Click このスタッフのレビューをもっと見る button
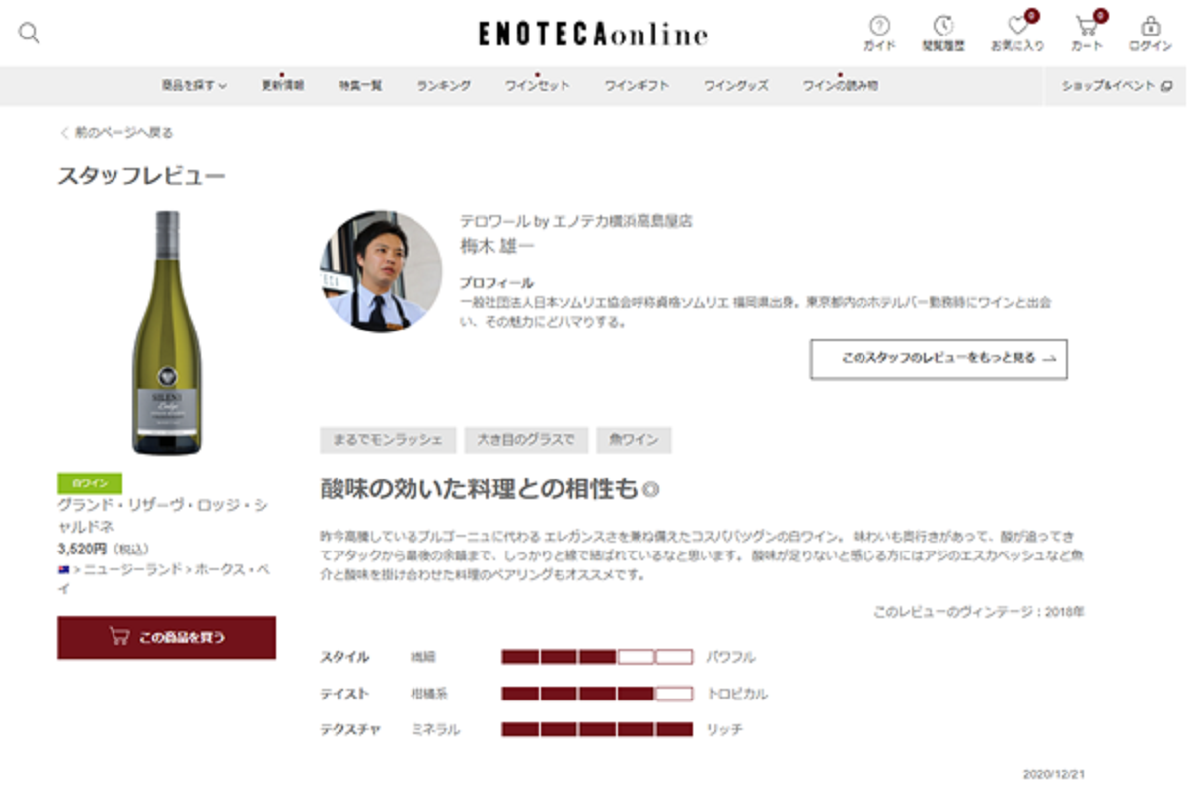Viewport: 1200px width, 809px height. coord(938,358)
